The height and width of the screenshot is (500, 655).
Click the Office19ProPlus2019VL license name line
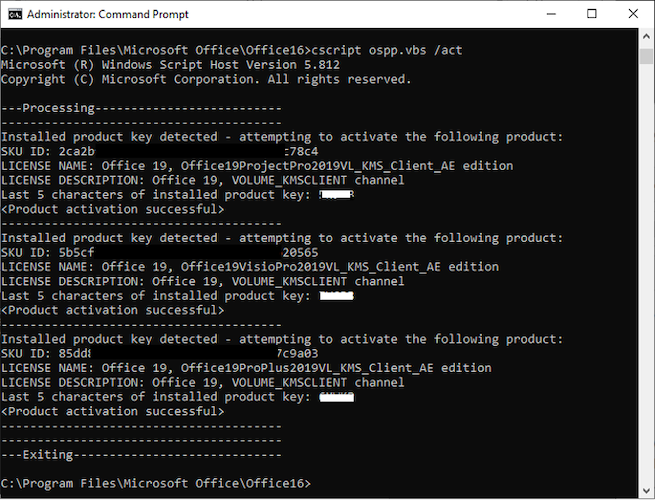253,368
